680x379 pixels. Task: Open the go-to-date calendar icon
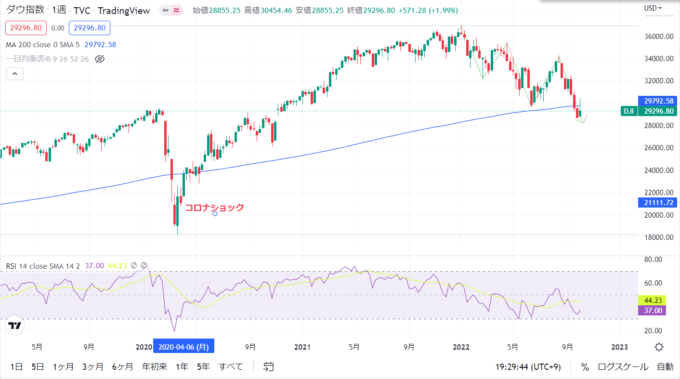268,367
